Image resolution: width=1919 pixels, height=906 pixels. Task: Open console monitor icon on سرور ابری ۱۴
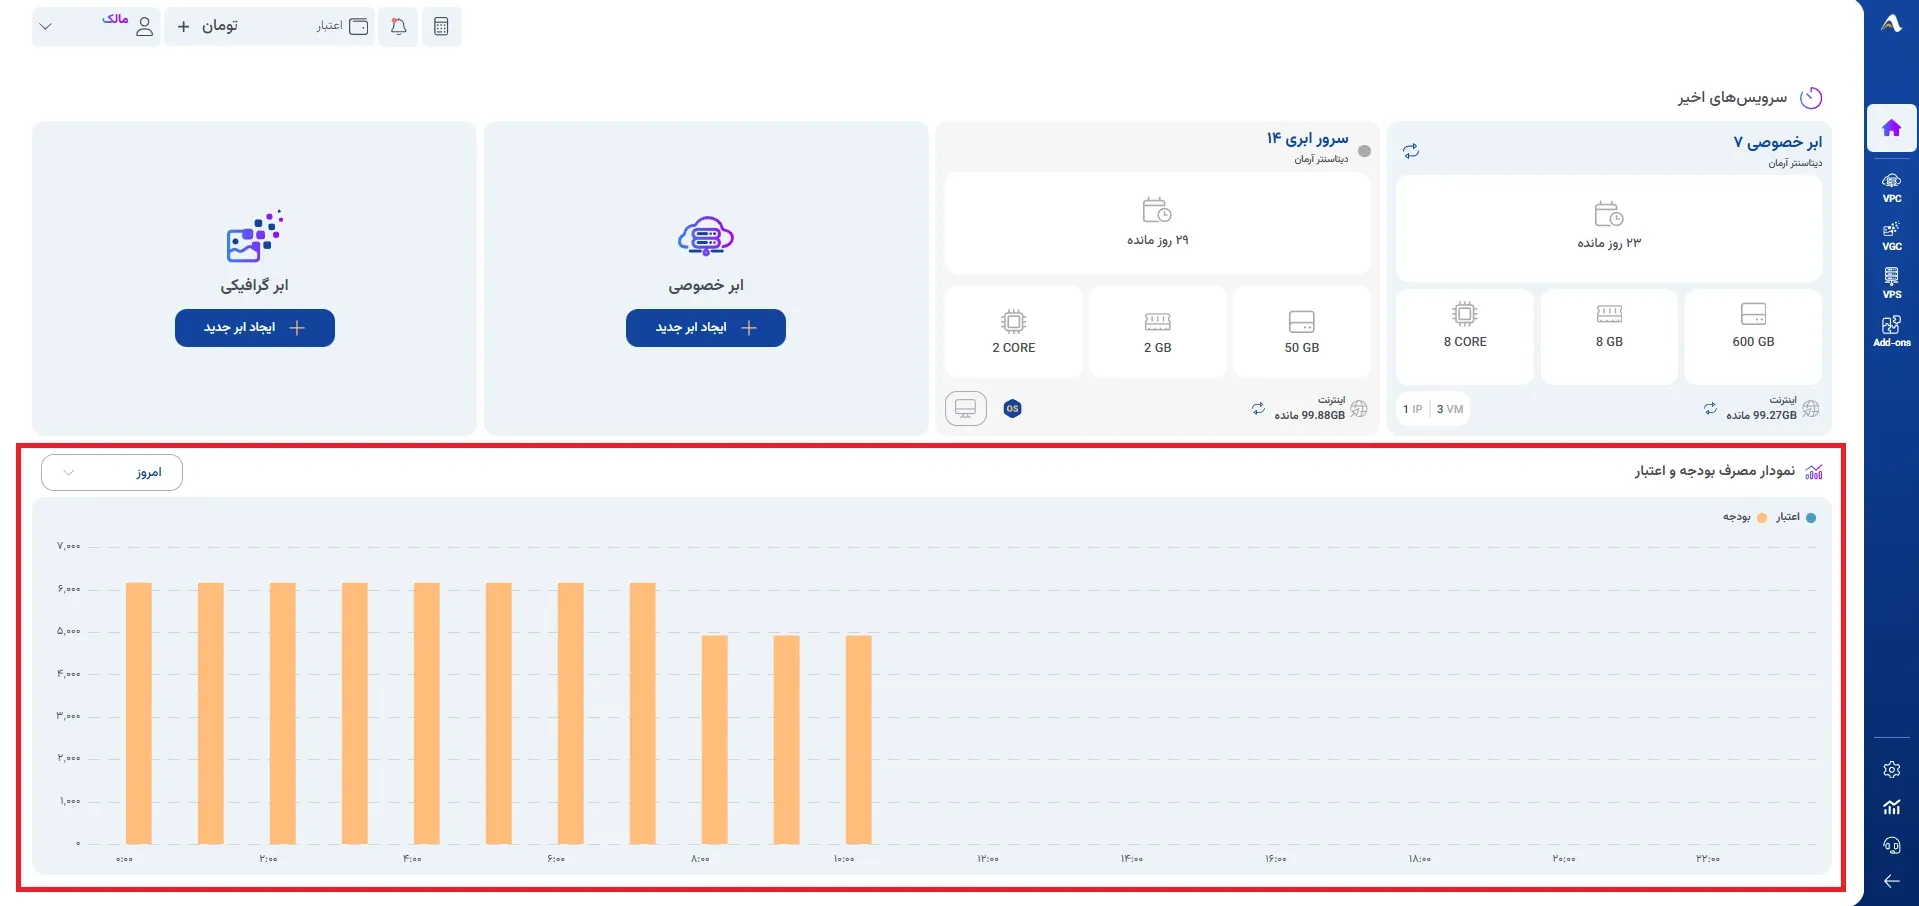click(966, 408)
